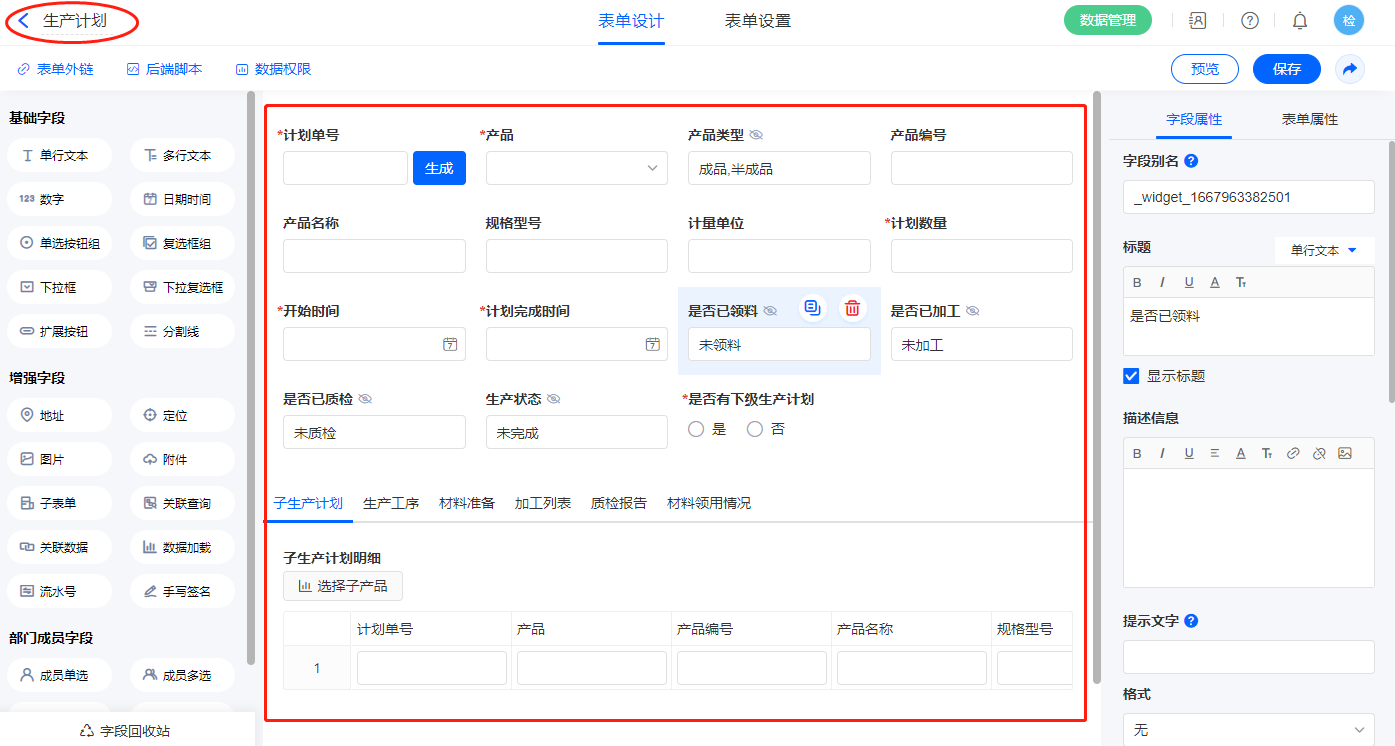Click the delete trash icon on 是否已领料
Screen dimensions: 1395x746
[851, 308]
